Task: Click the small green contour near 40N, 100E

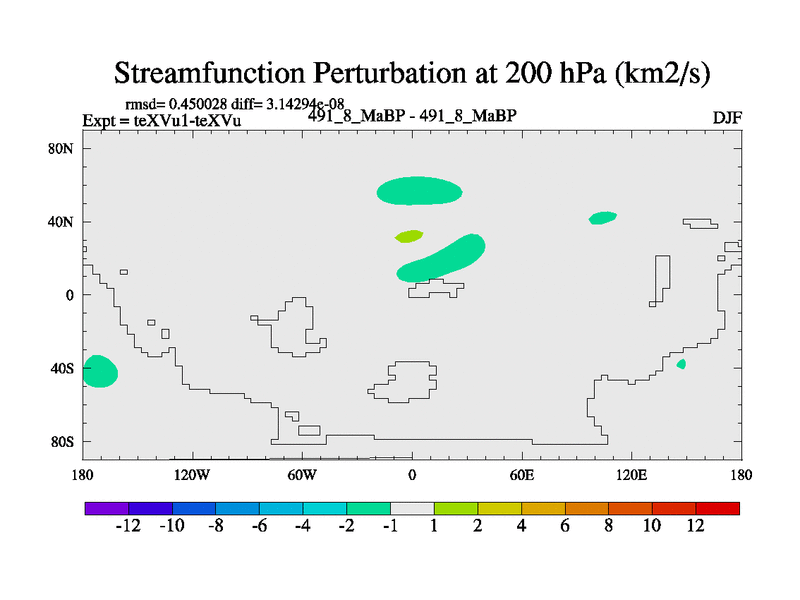Action: [603, 217]
